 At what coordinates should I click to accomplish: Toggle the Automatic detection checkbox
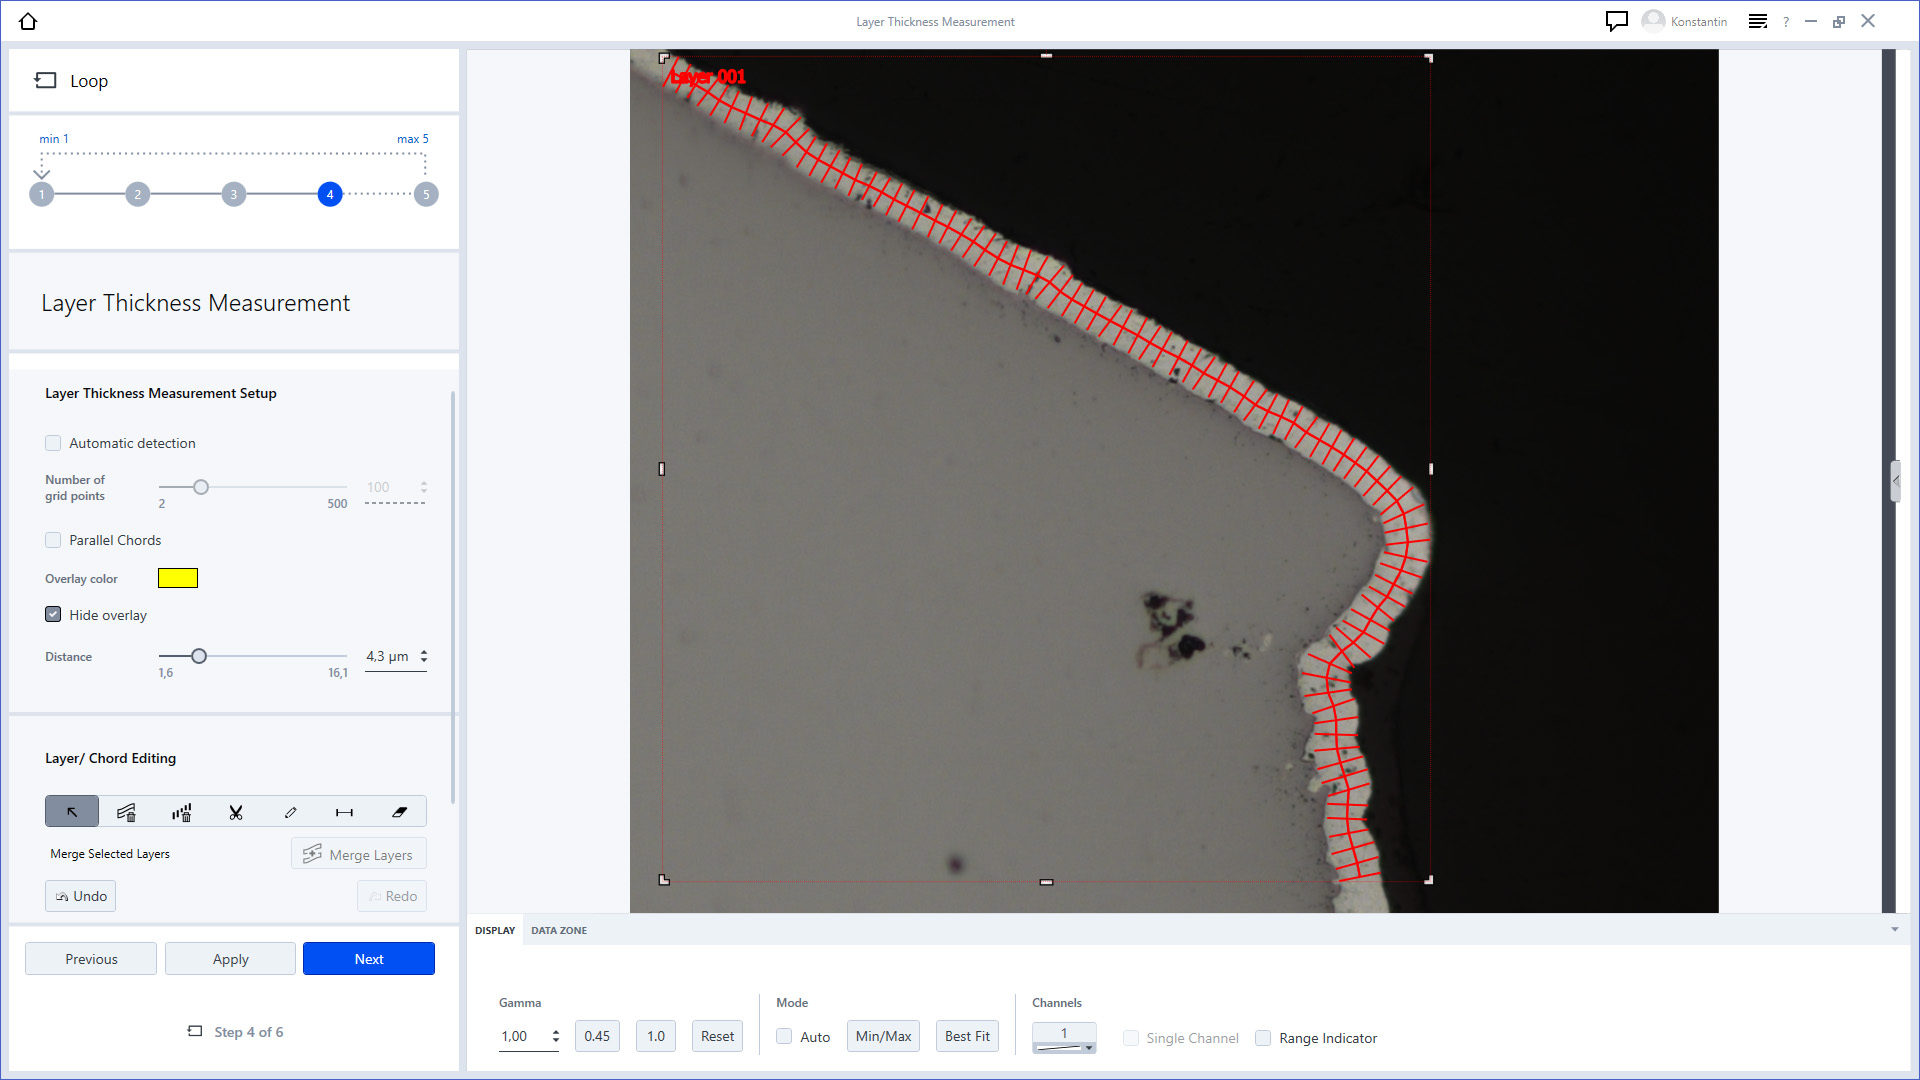(x=53, y=442)
